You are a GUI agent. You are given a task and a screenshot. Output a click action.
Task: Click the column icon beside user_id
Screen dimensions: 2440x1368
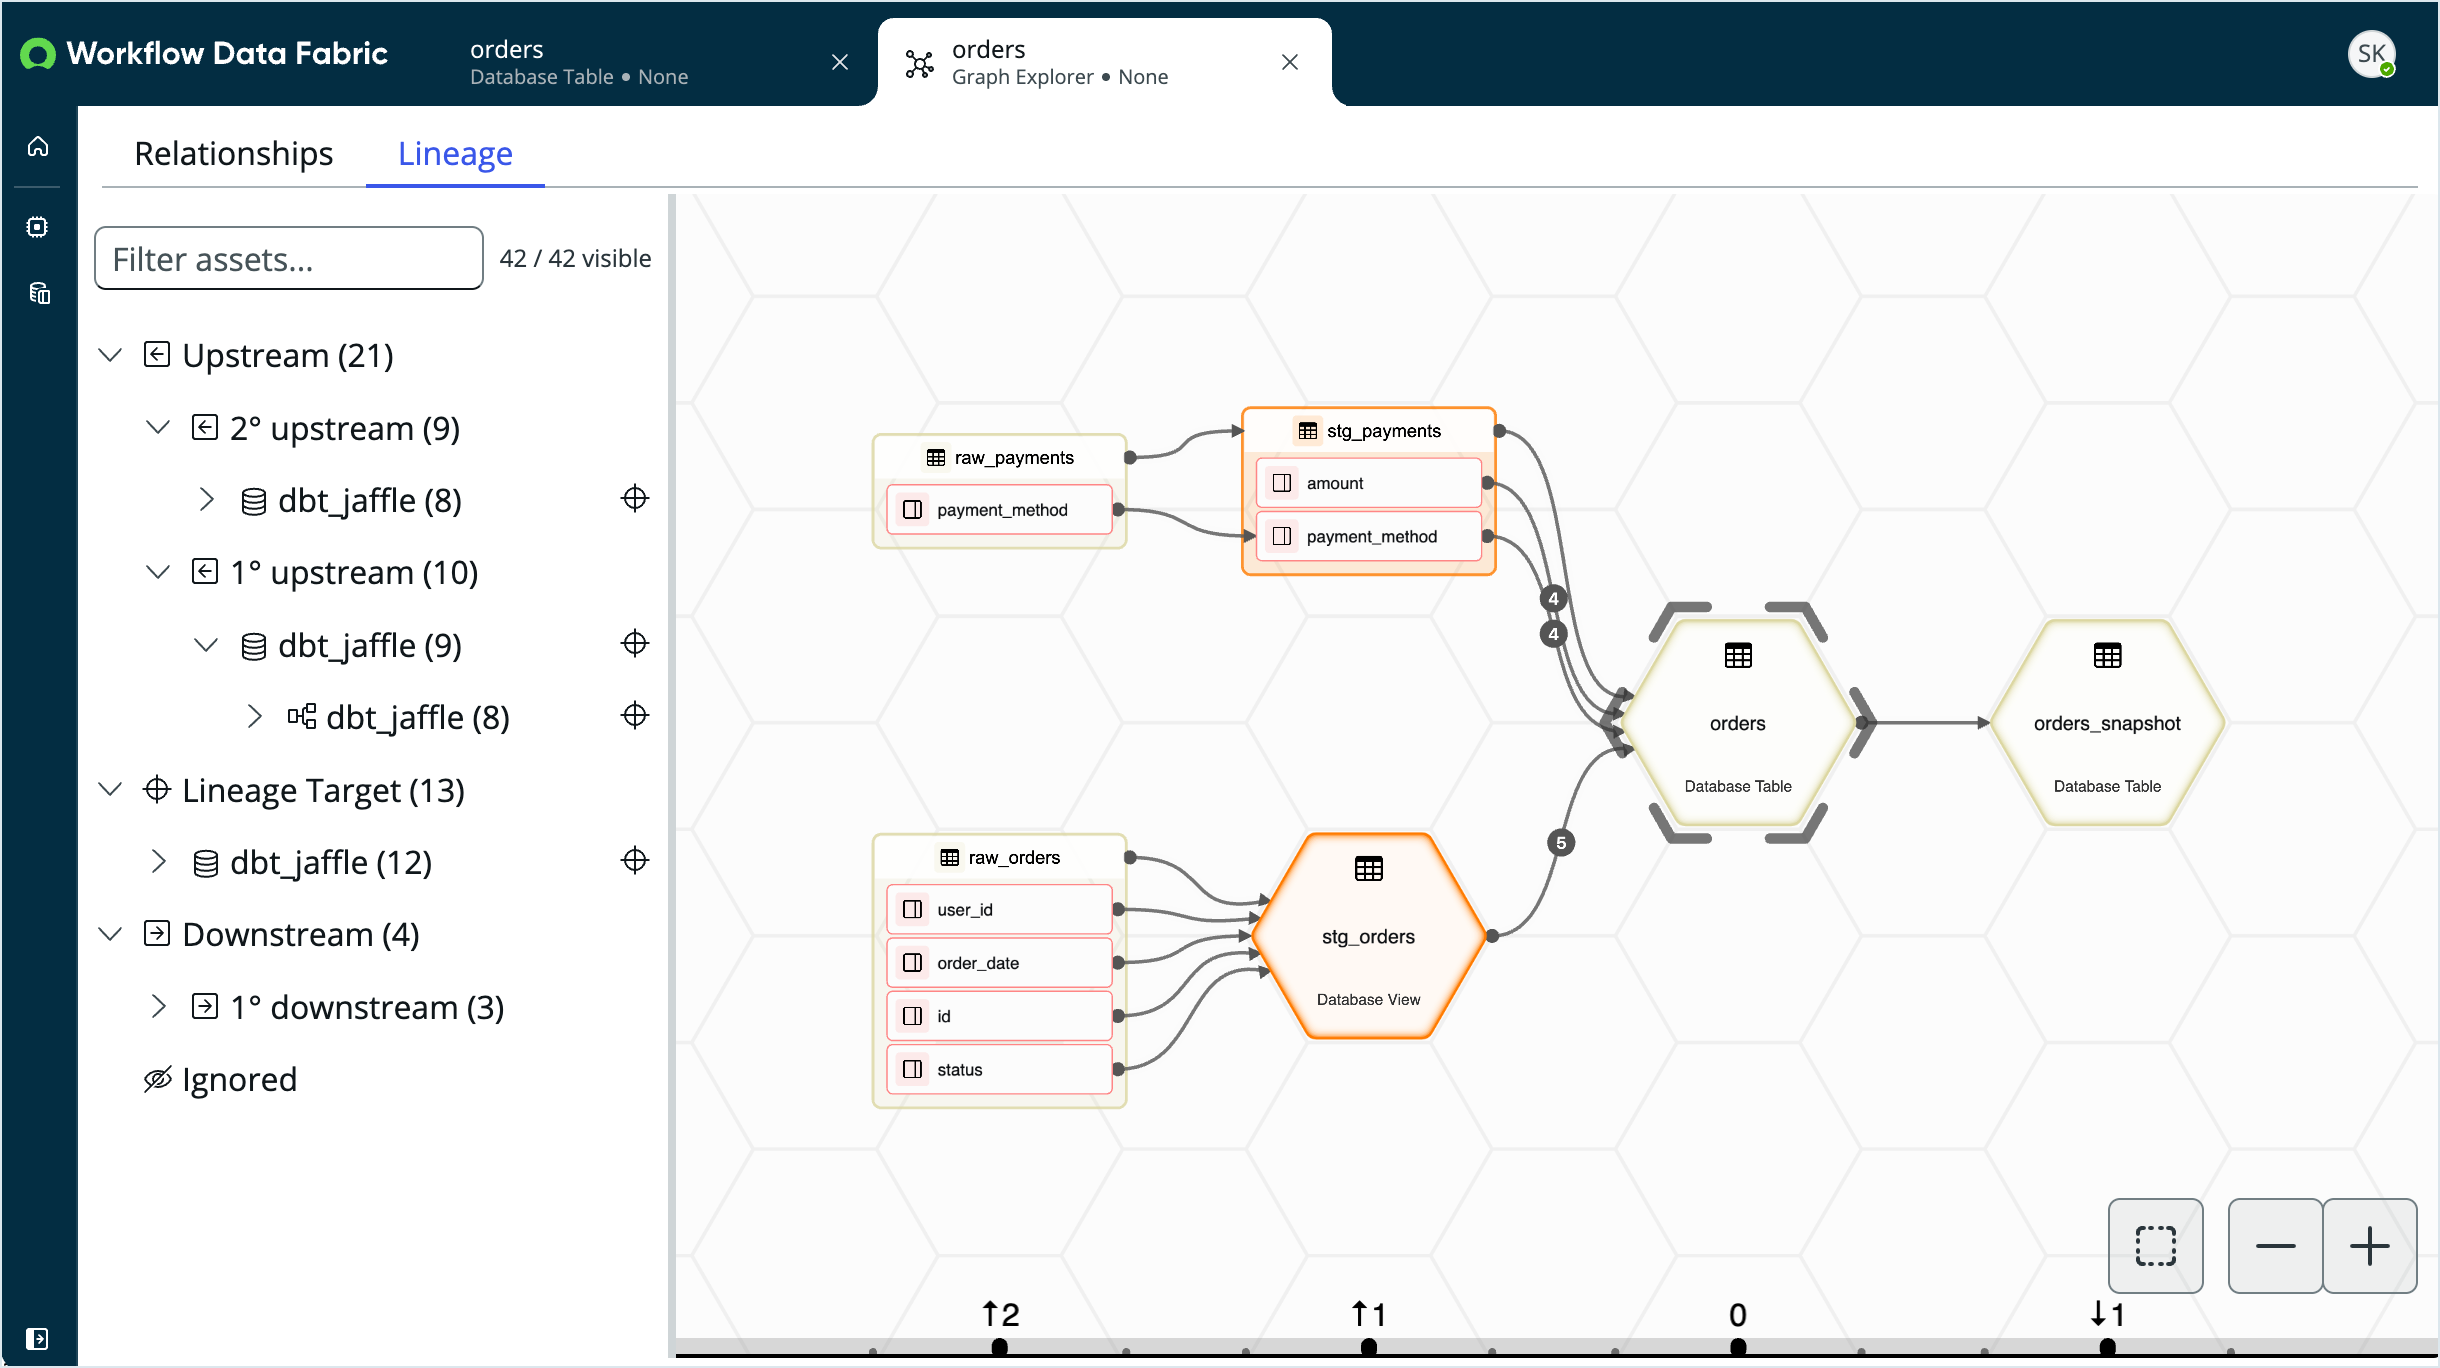912,909
